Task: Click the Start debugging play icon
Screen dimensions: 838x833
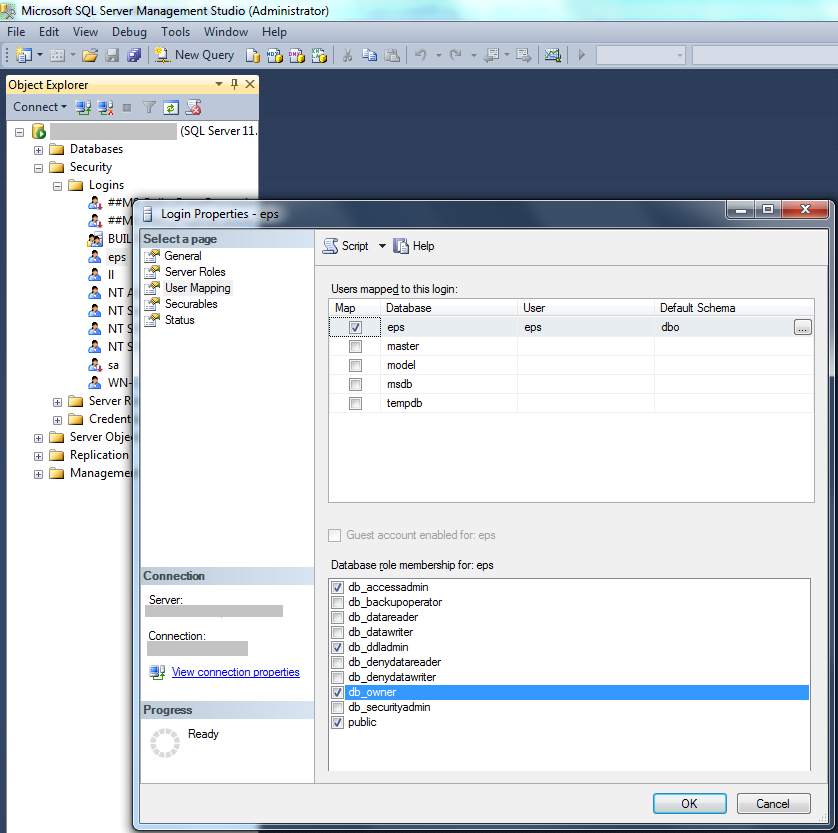Action: tap(581, 55)
